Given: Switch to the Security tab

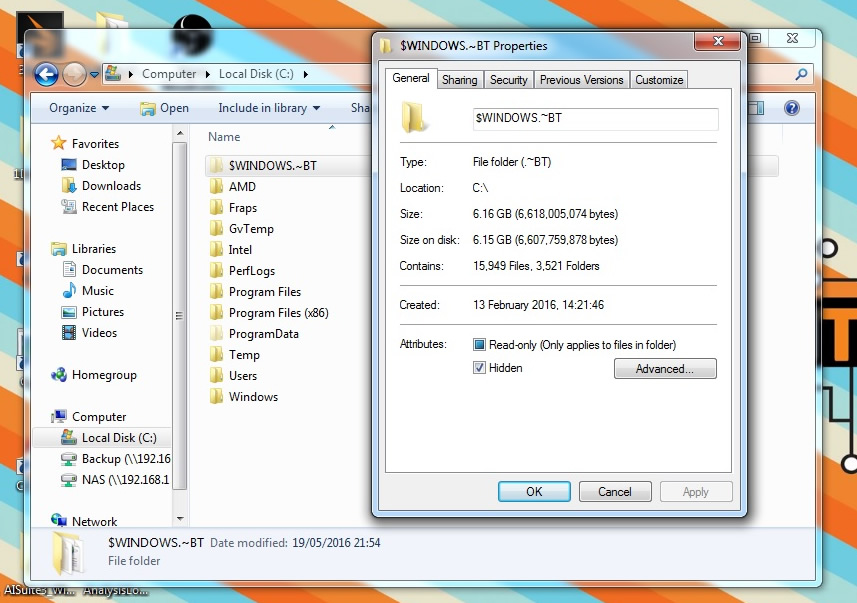Looking at the screenshot, I should click(508, 80).
